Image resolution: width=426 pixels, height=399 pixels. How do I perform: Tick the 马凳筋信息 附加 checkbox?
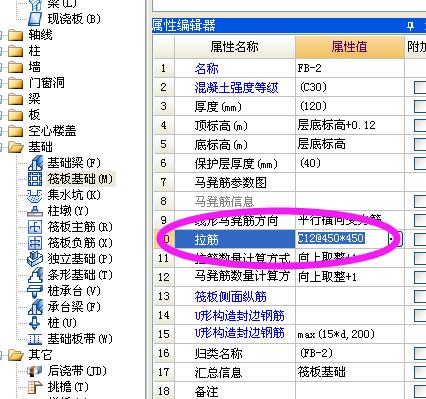point(420,201)
